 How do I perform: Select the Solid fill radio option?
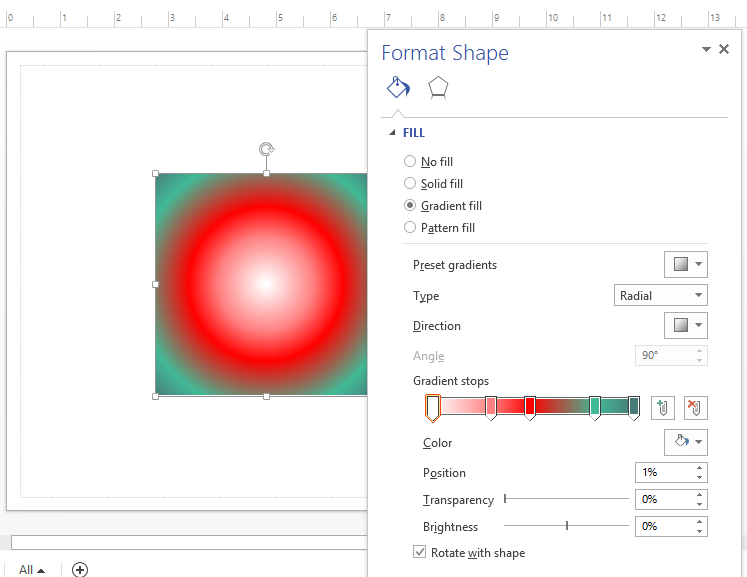[x=410, y=184]
